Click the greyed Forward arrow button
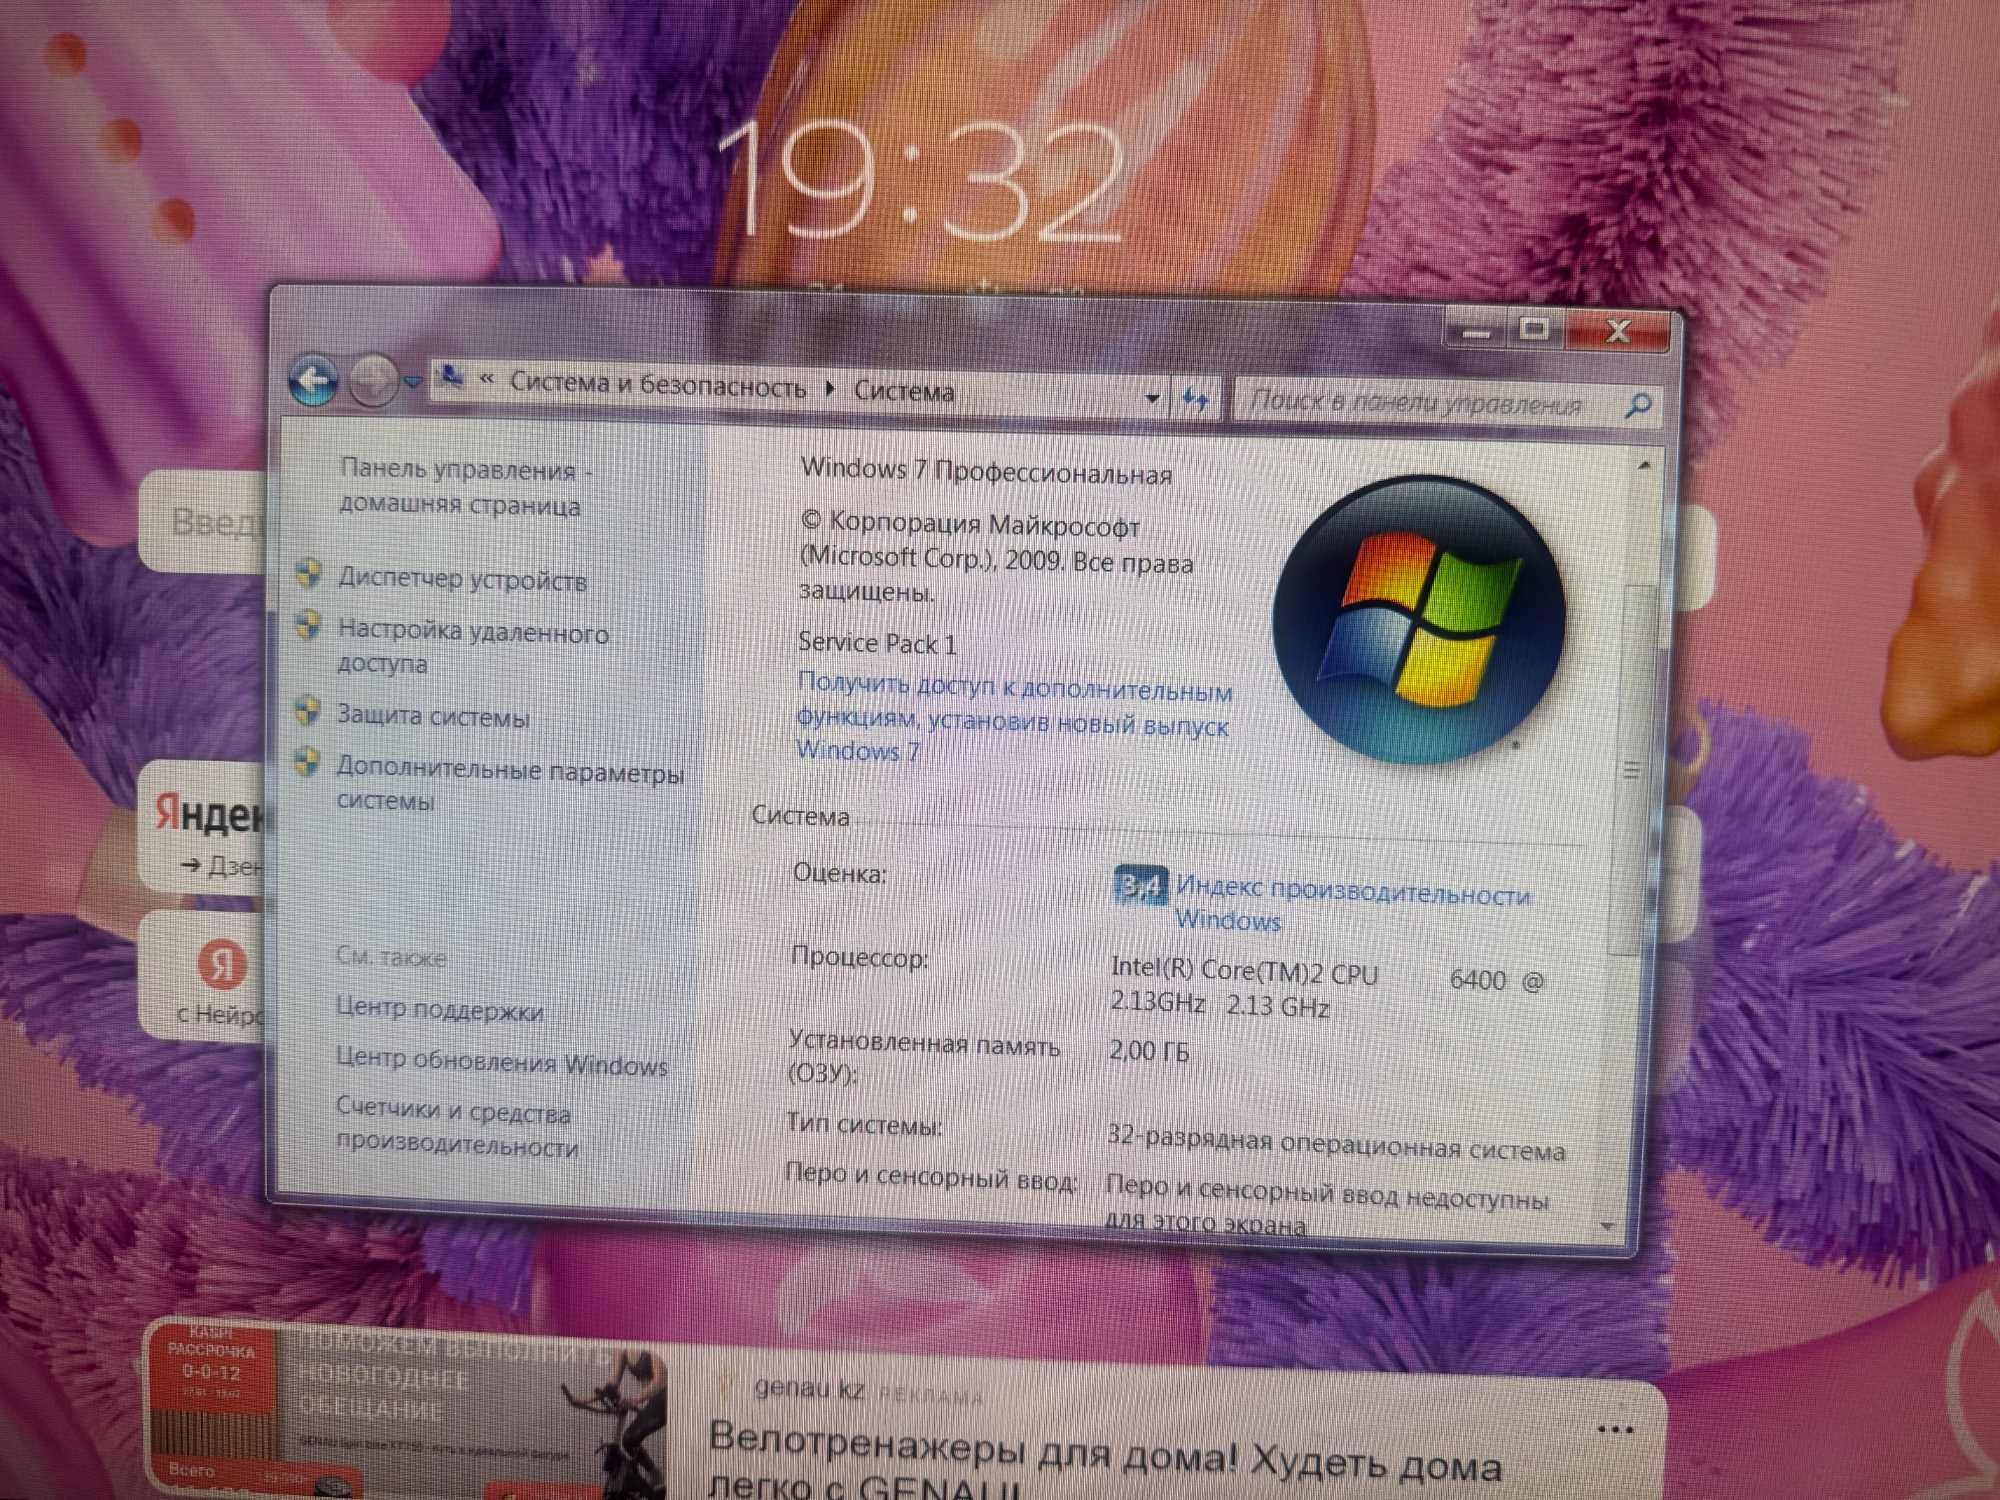 click(374, 382)
